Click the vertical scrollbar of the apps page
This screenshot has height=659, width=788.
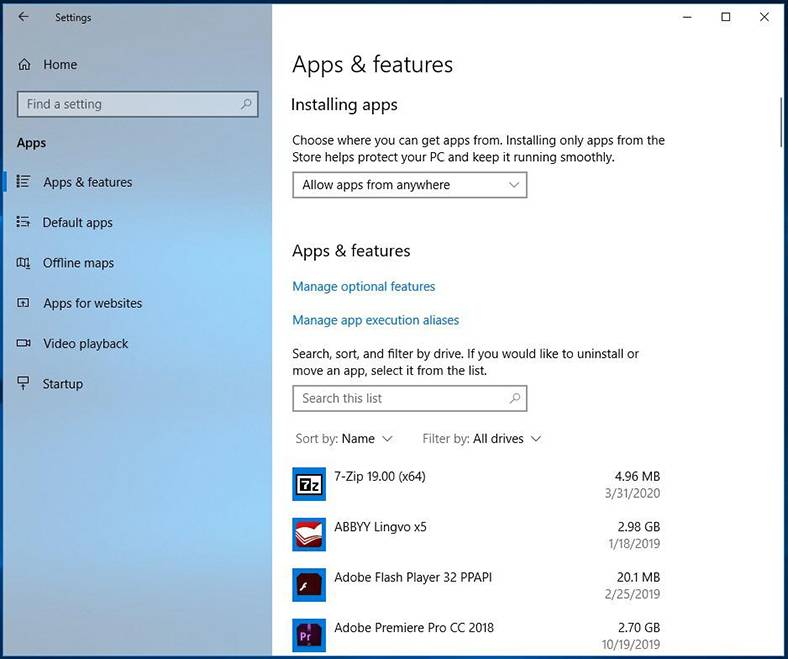(x=781, y=122)
